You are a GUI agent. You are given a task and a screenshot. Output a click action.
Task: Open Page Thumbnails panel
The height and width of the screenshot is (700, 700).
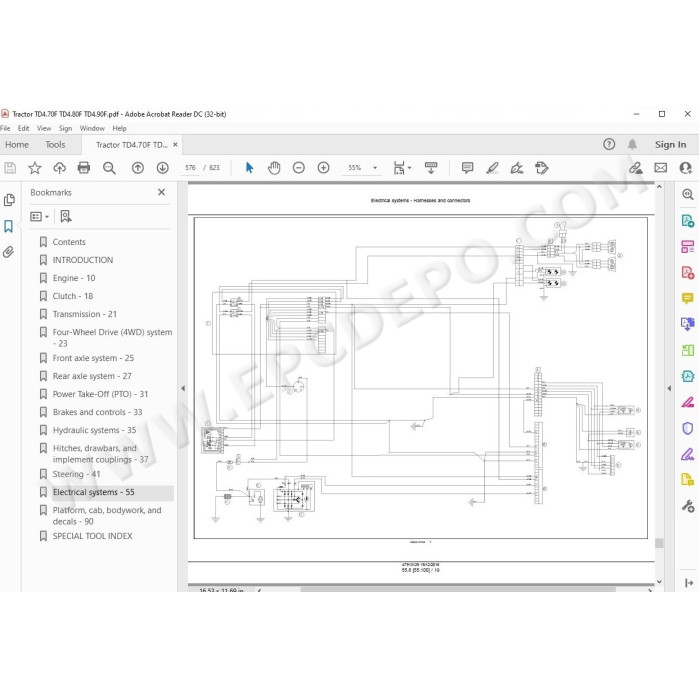9,200
